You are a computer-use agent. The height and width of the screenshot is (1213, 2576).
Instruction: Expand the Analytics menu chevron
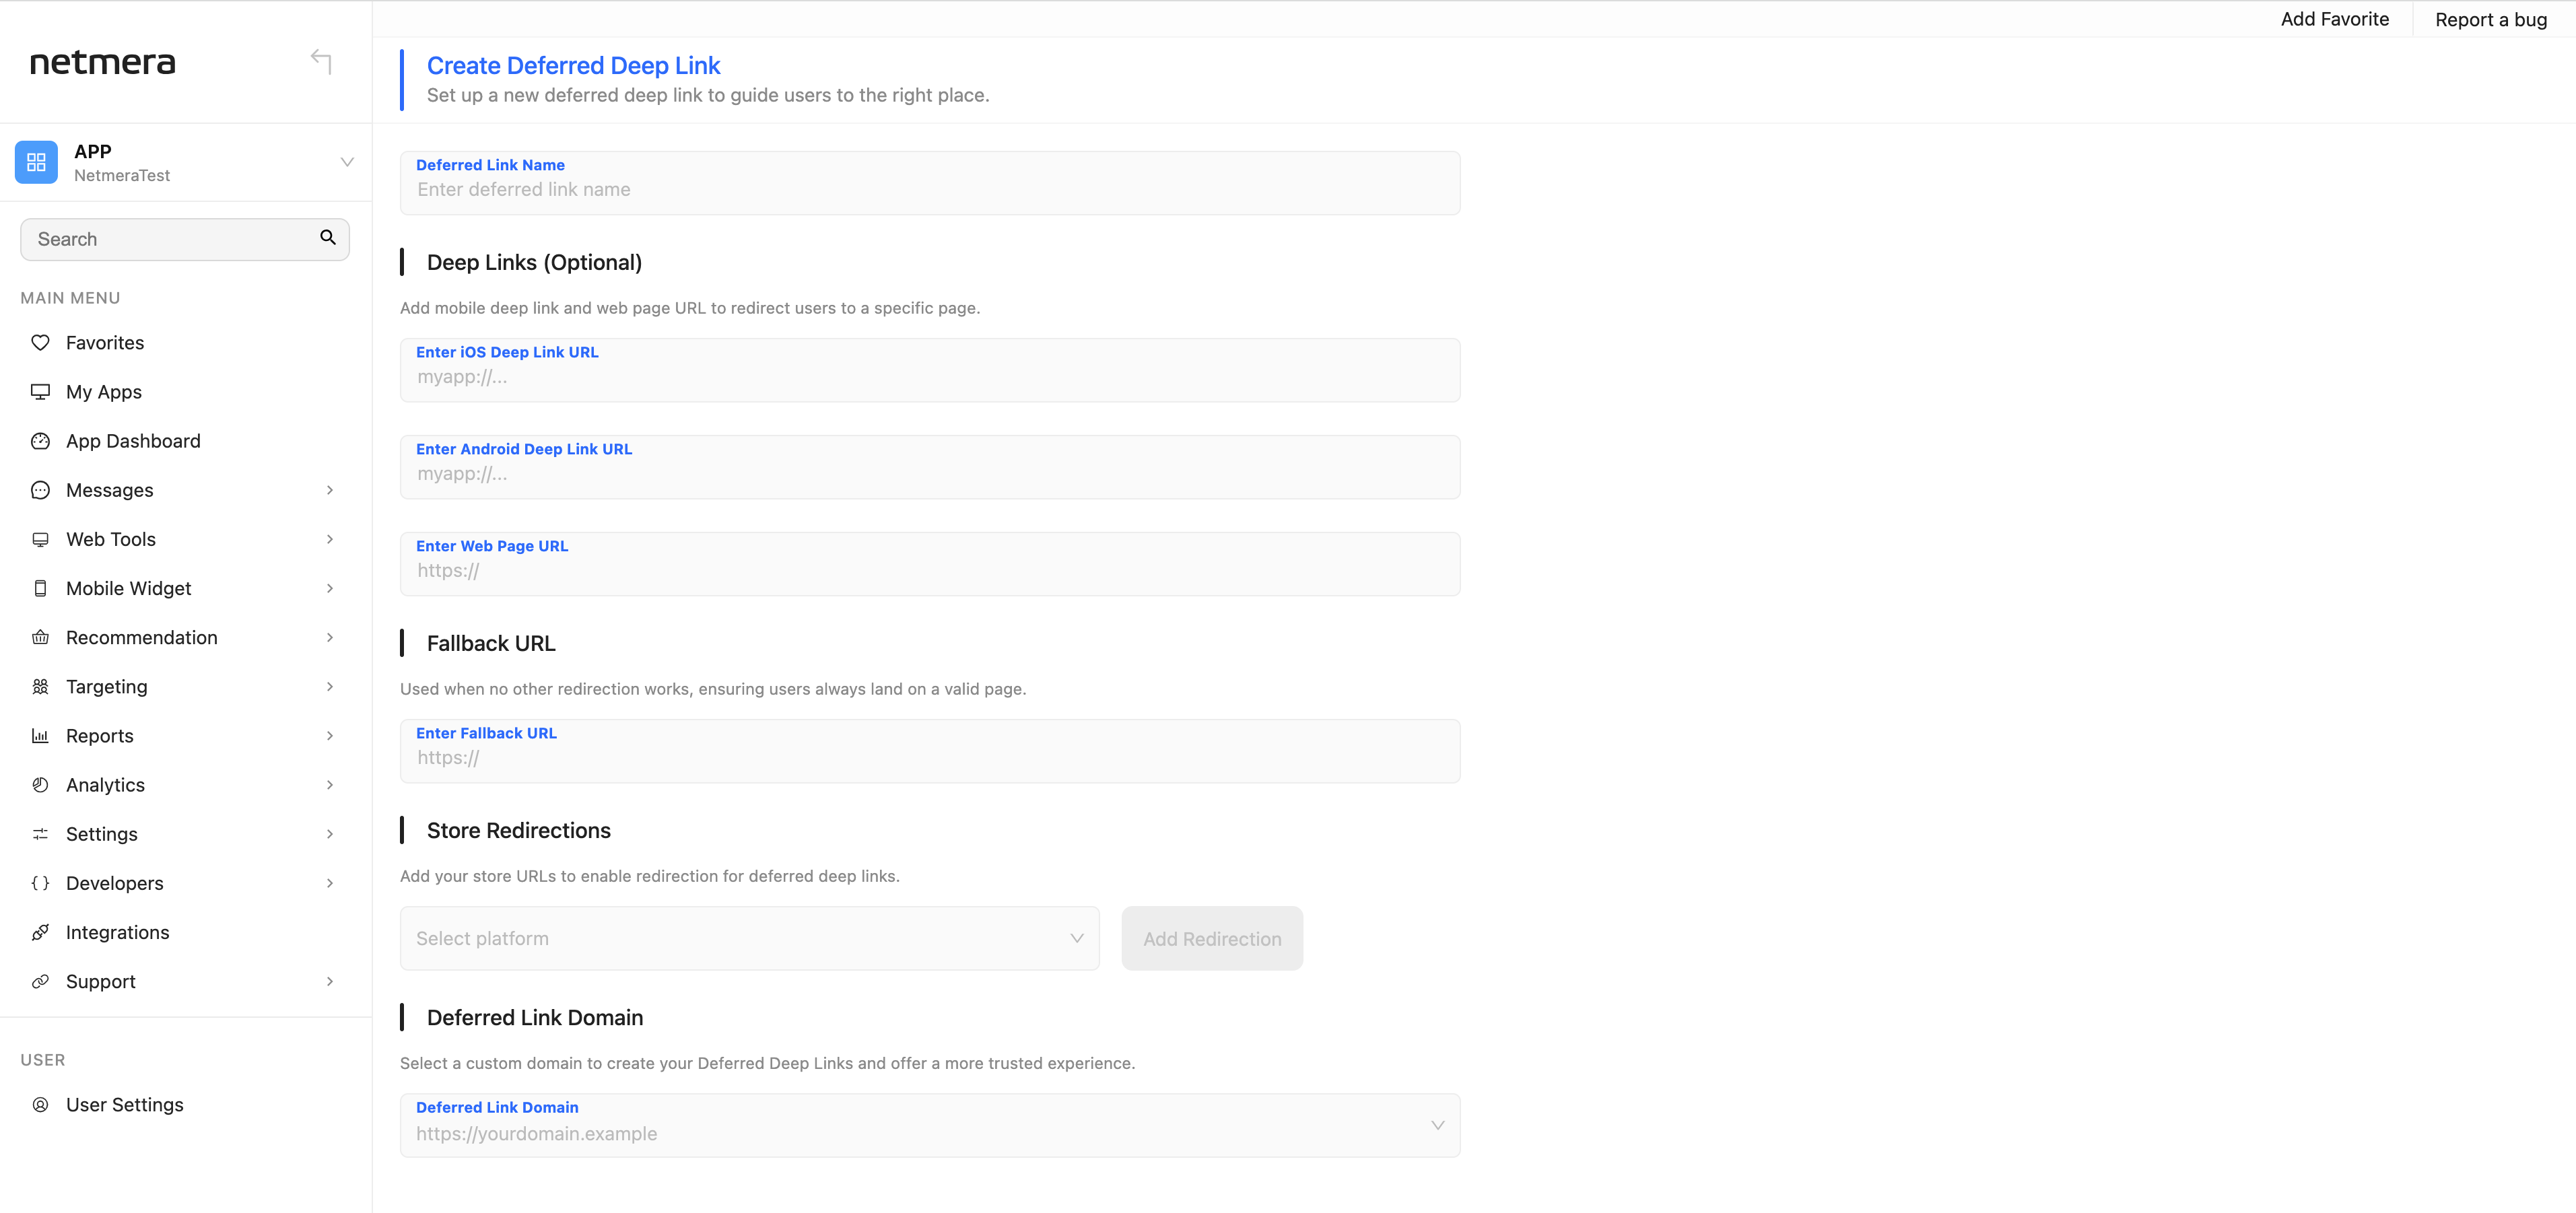(x=329, y=785)
